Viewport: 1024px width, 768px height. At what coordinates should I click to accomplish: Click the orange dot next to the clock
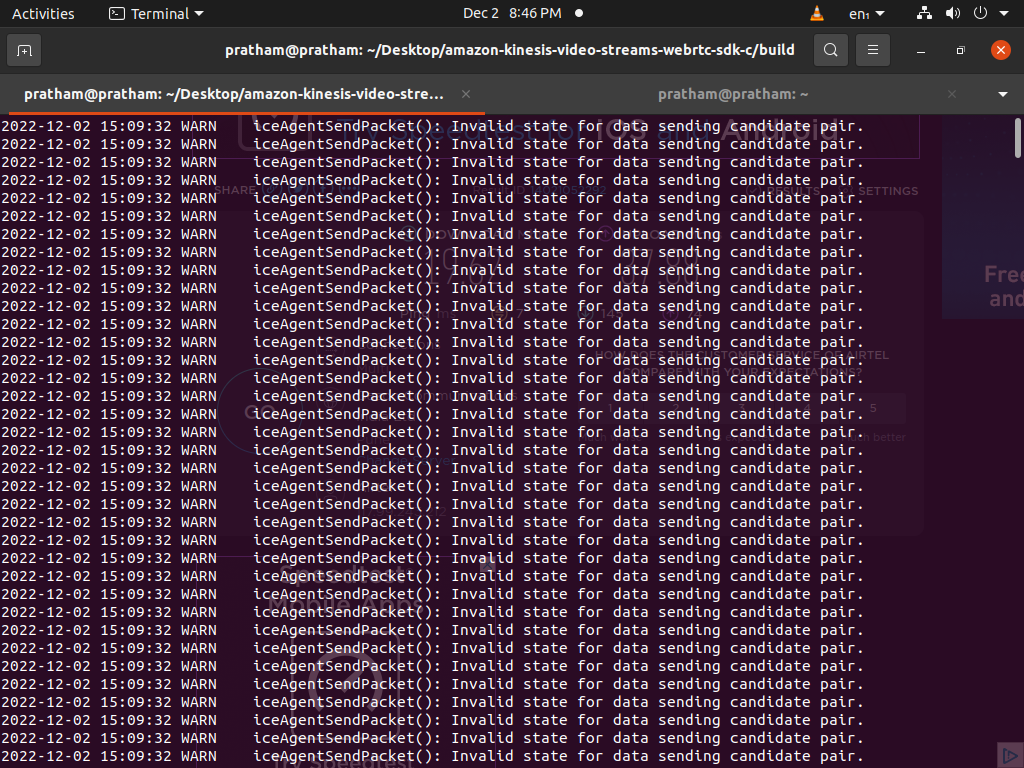[x=580, y=13]
